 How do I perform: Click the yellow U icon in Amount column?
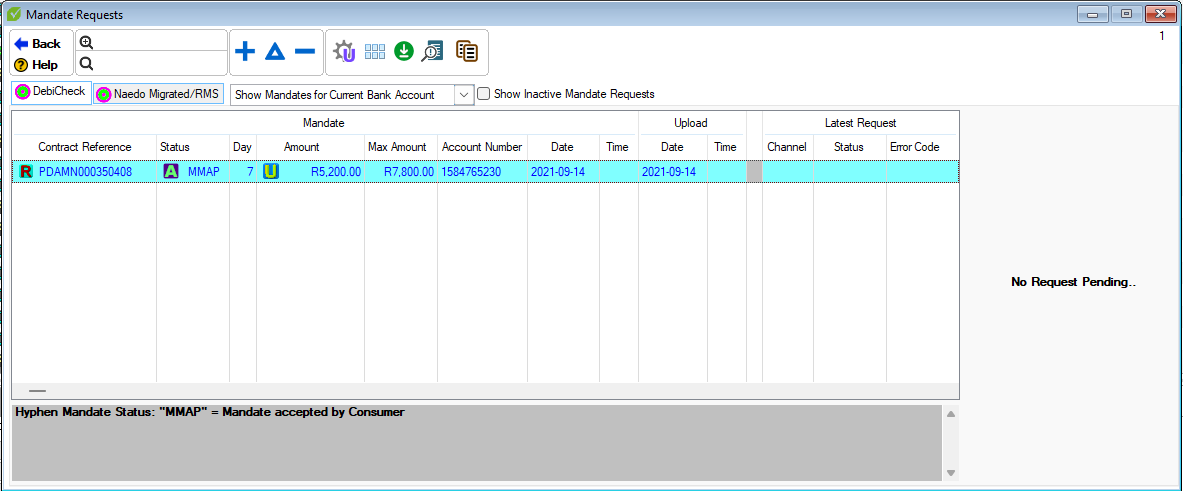271,172
